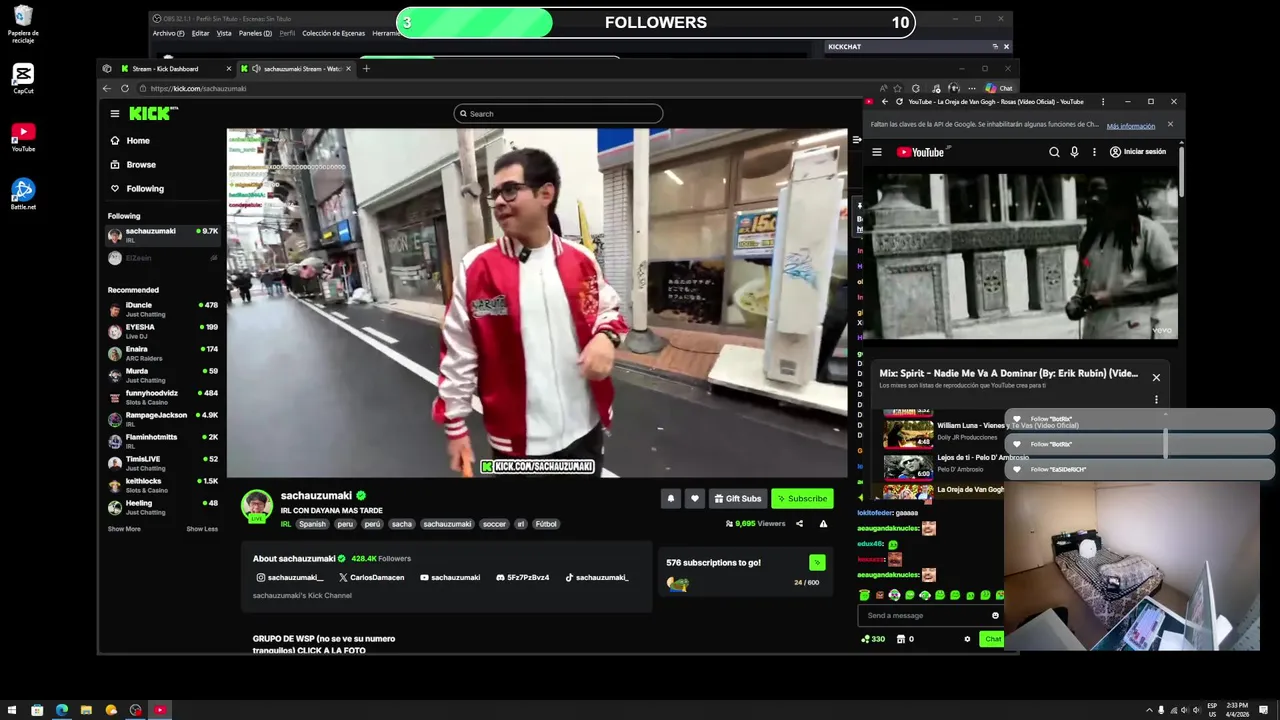Click the Gift Subs button
The height and width of the screenshot is (720, 1280).
coord(738,498)
